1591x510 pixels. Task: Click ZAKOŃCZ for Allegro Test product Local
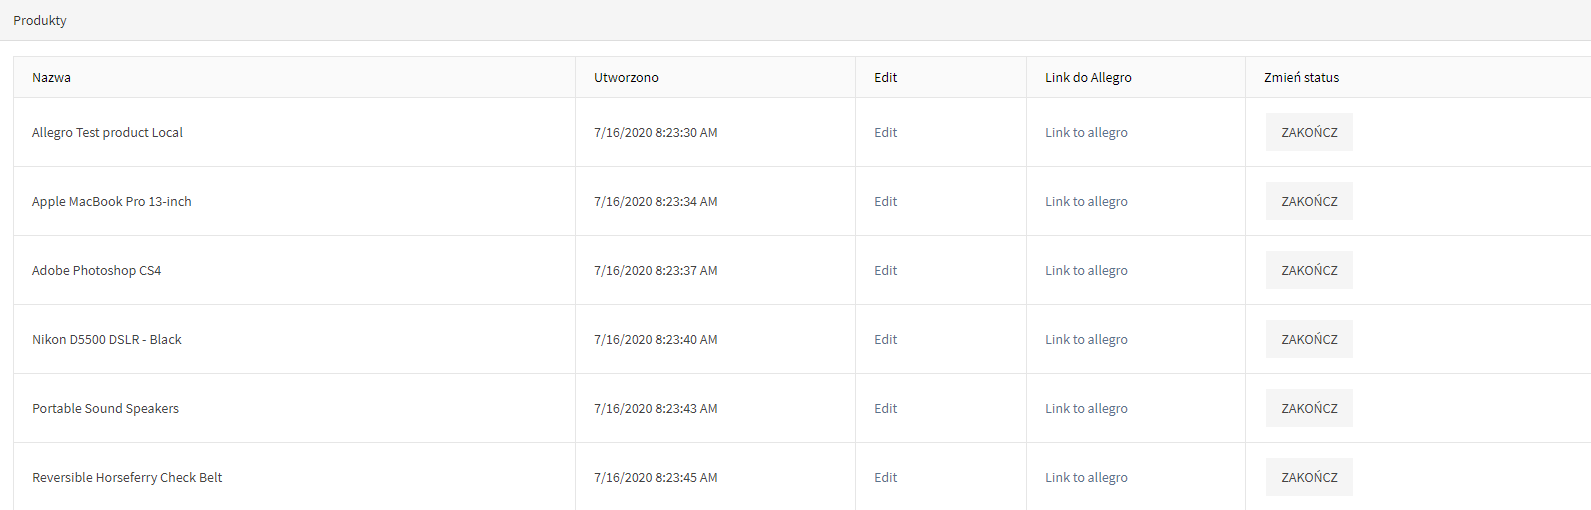coord(1309,132)
